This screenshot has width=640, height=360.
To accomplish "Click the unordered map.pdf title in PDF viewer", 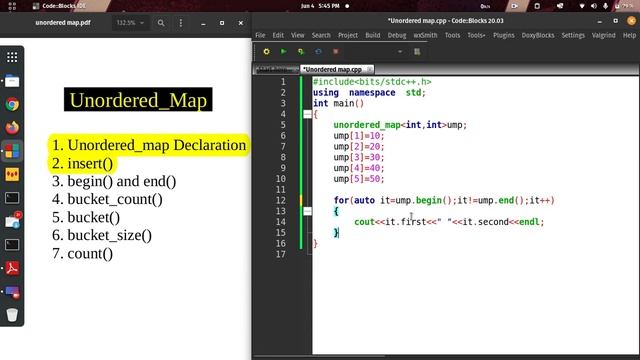I will pos(63,23).
